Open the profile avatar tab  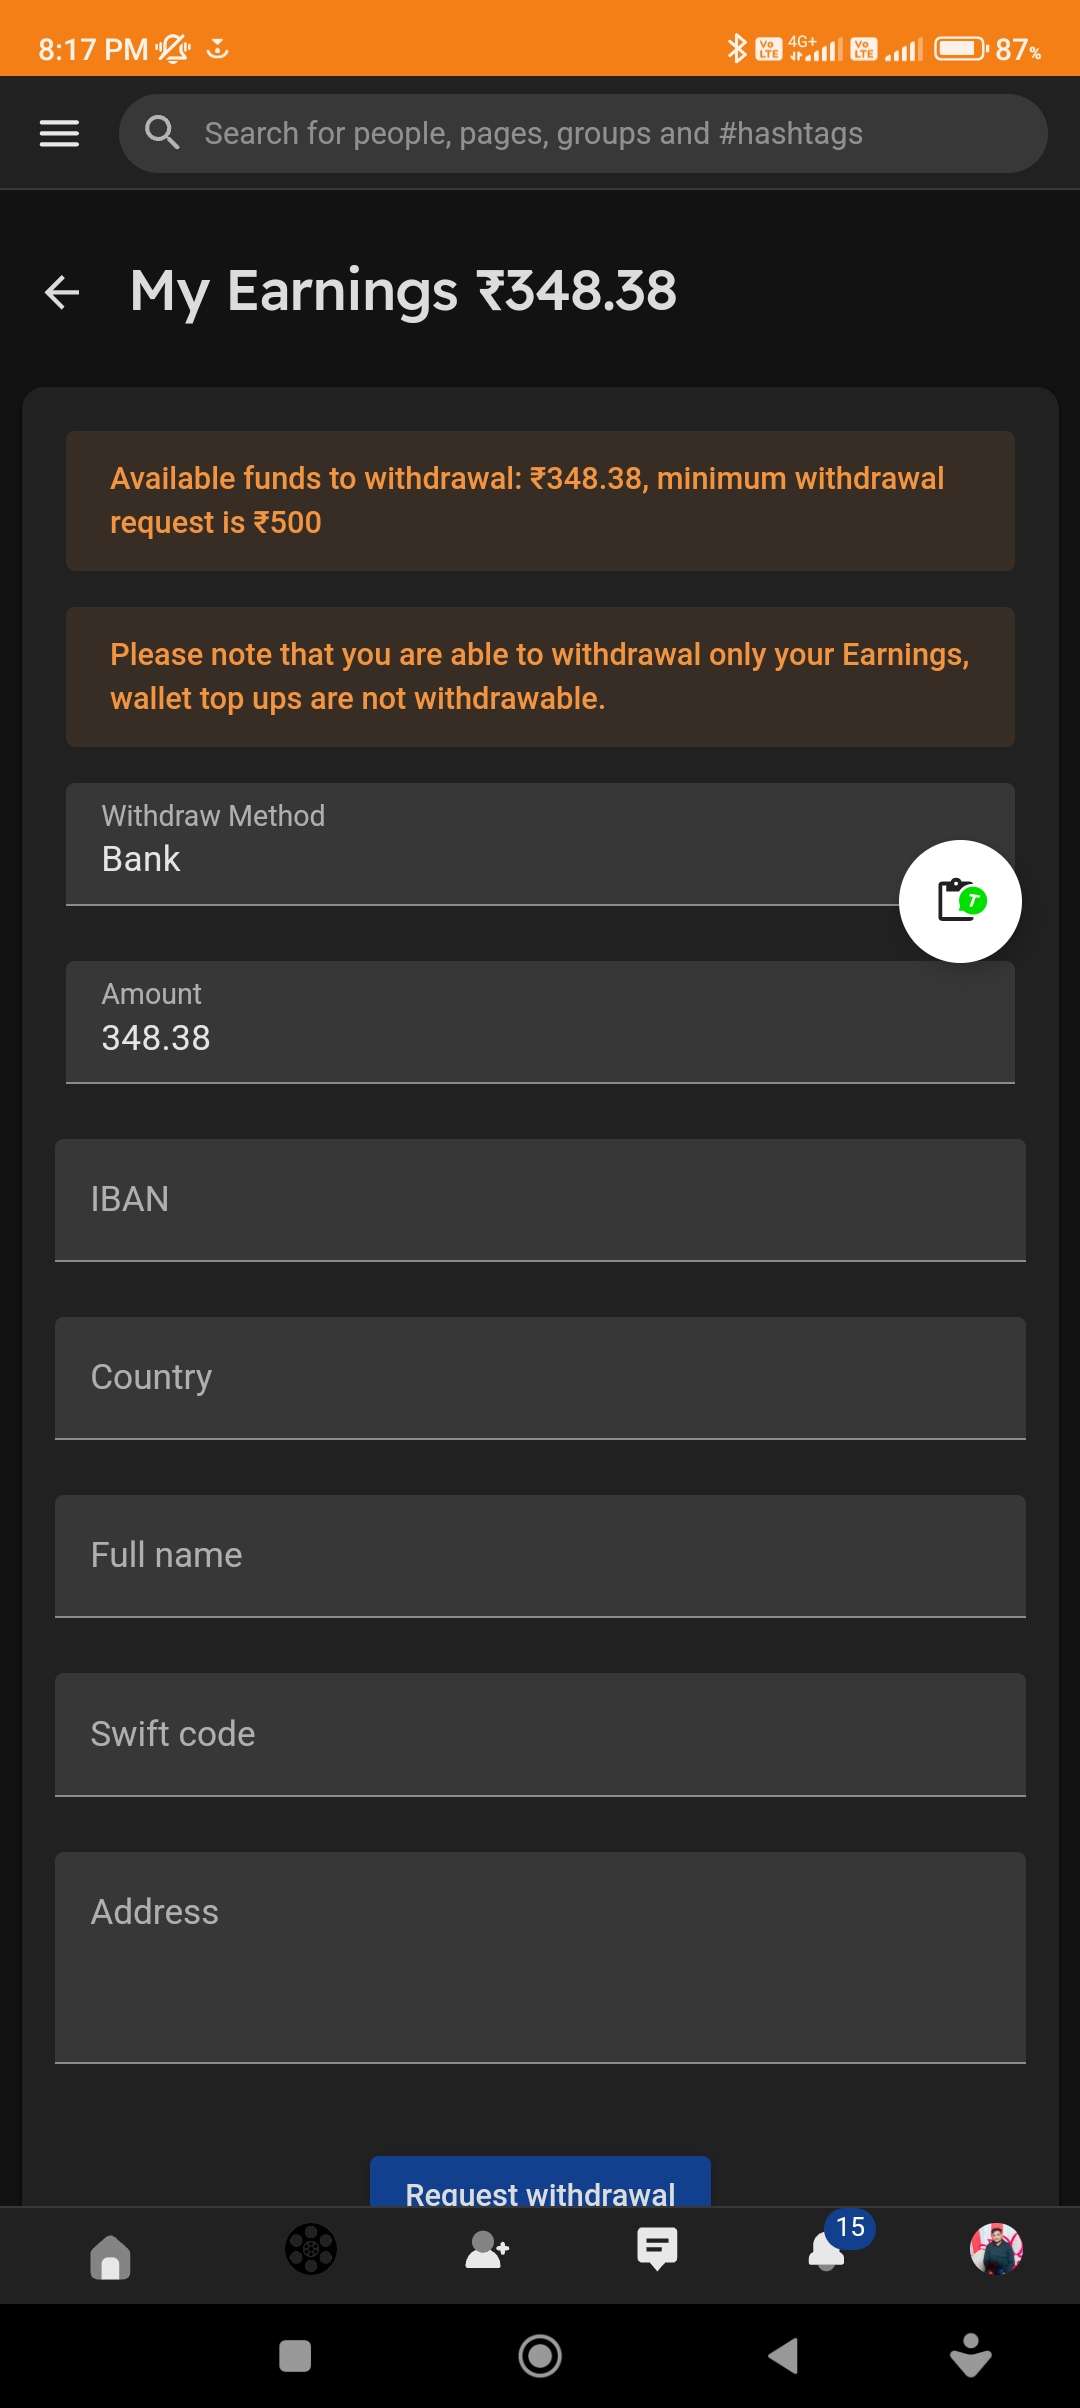pyautogui.click(x=996, y=2250)
